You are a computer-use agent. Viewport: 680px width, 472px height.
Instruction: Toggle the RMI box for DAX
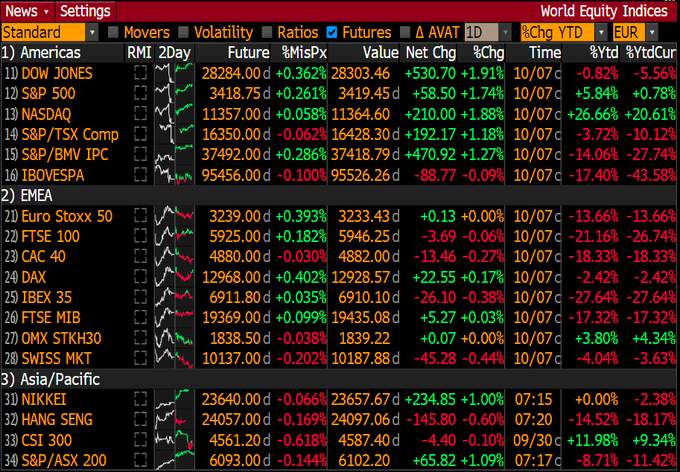[140, 277]
